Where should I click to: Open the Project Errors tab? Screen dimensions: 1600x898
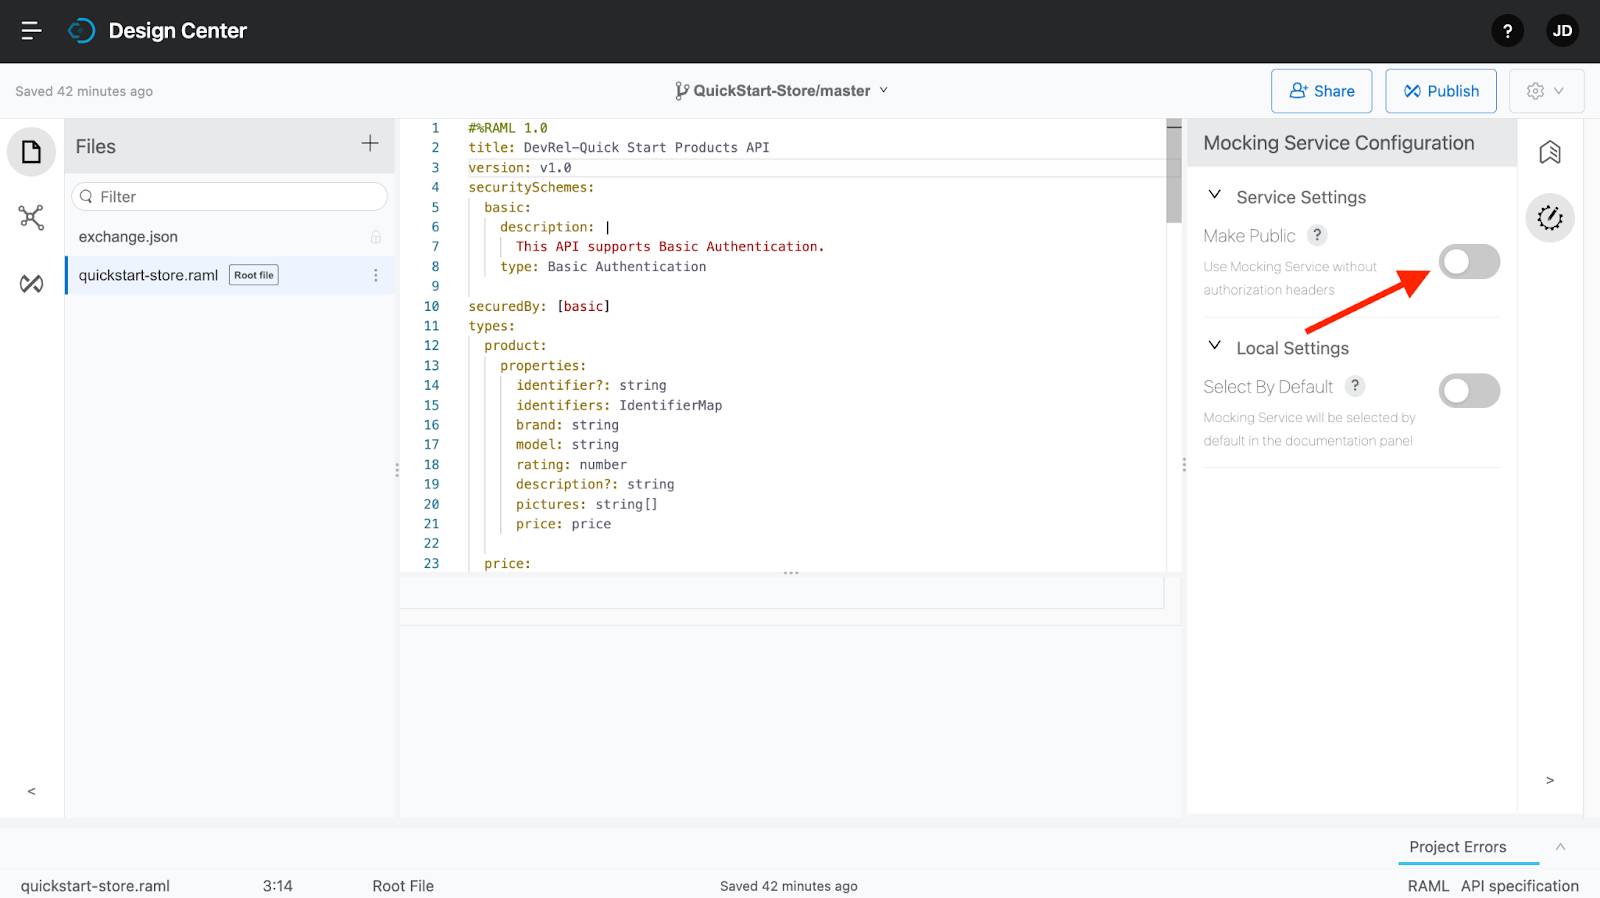tap(1458, 847)
